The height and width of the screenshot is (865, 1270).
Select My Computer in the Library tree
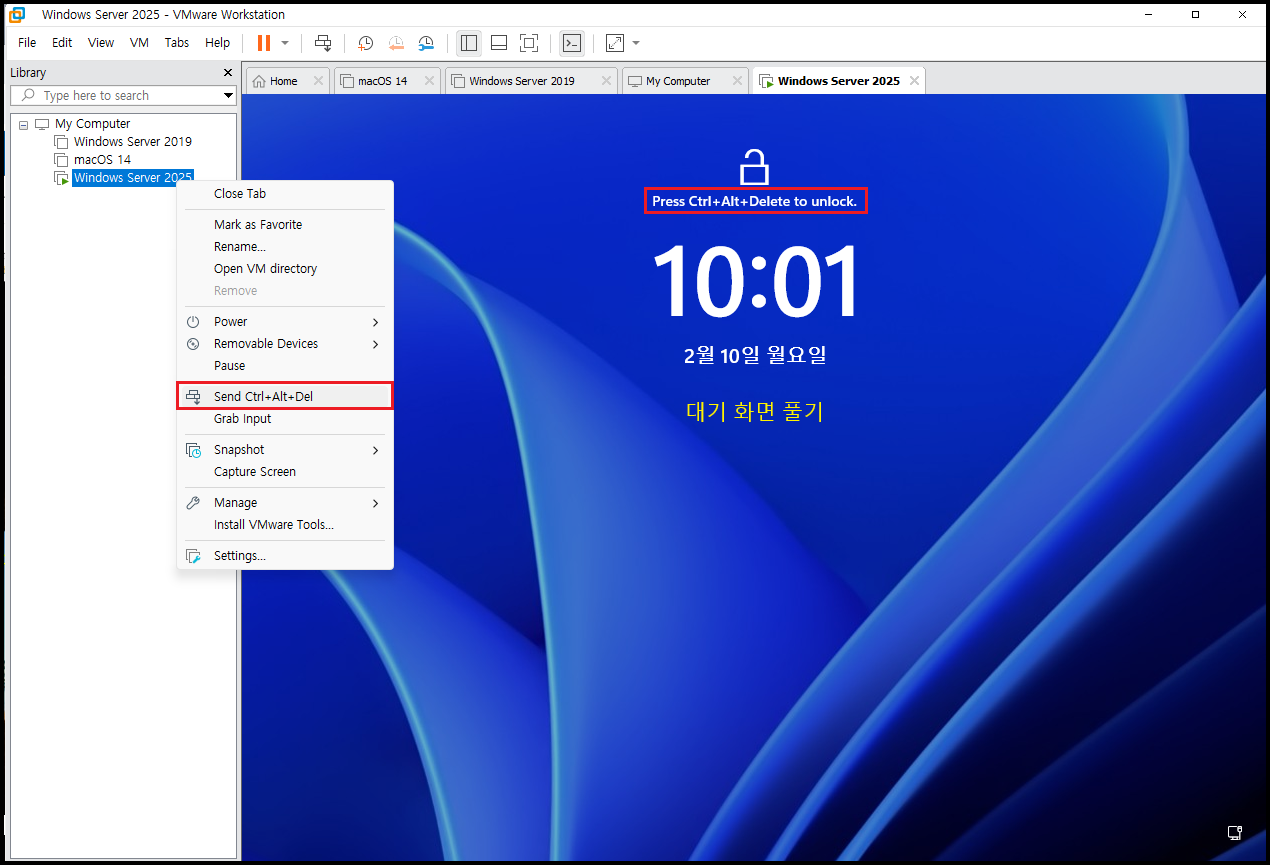click(92, 124)
